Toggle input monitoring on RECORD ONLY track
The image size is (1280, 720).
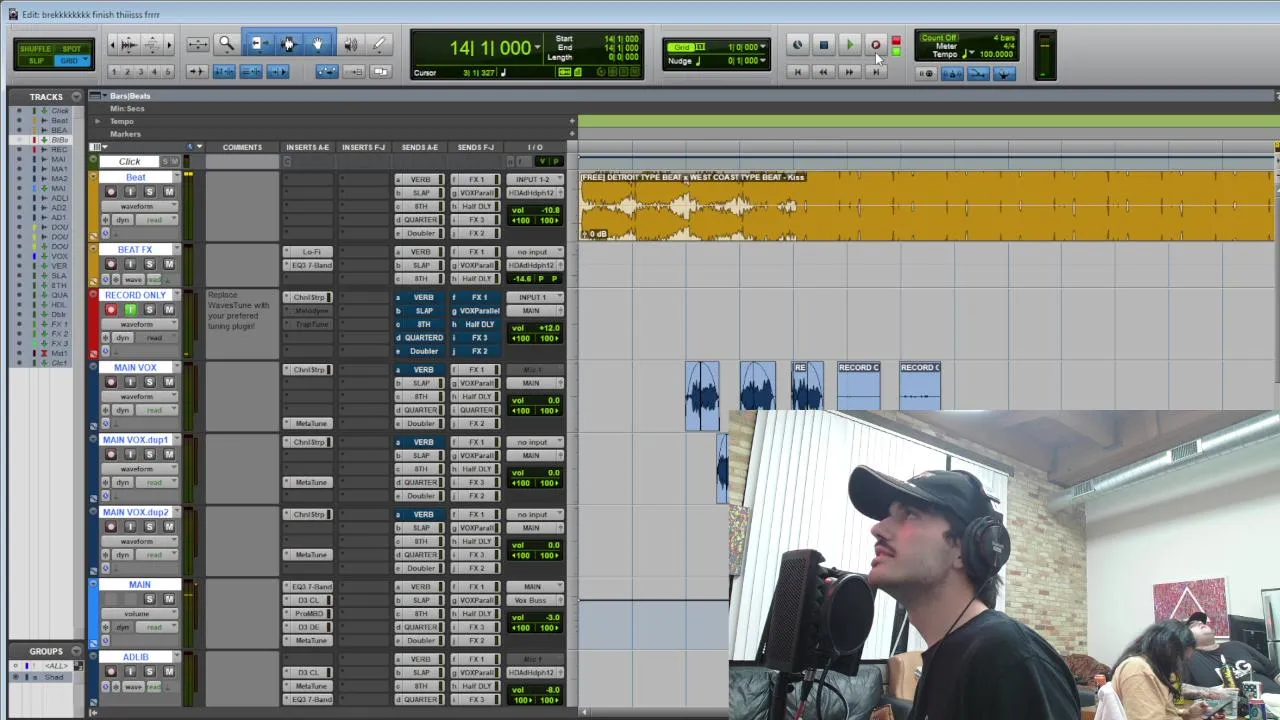click(130, 310)
